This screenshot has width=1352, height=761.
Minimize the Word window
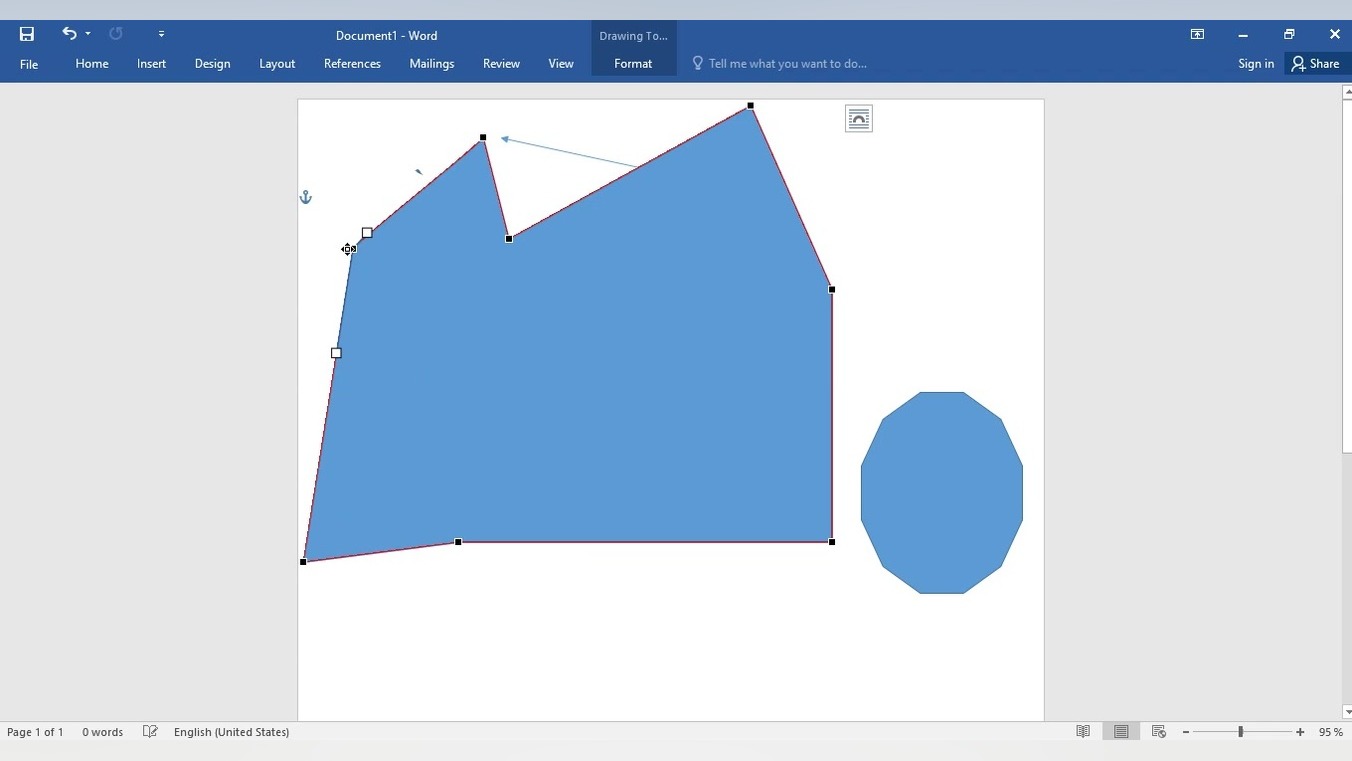pos(1243,34)
